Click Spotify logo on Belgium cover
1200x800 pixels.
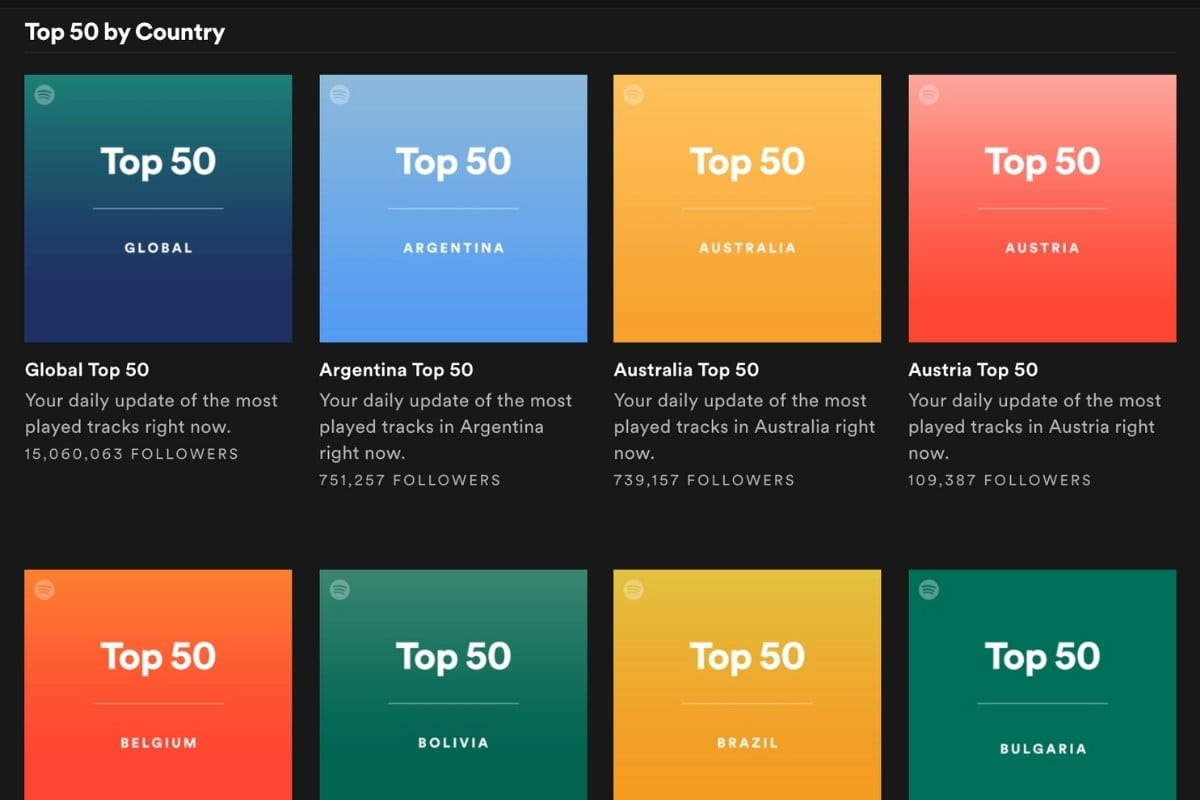click(x=45, y=590)
